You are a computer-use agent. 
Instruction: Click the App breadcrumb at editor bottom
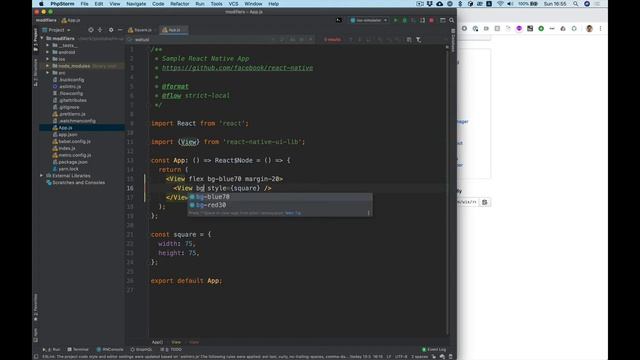157,342
